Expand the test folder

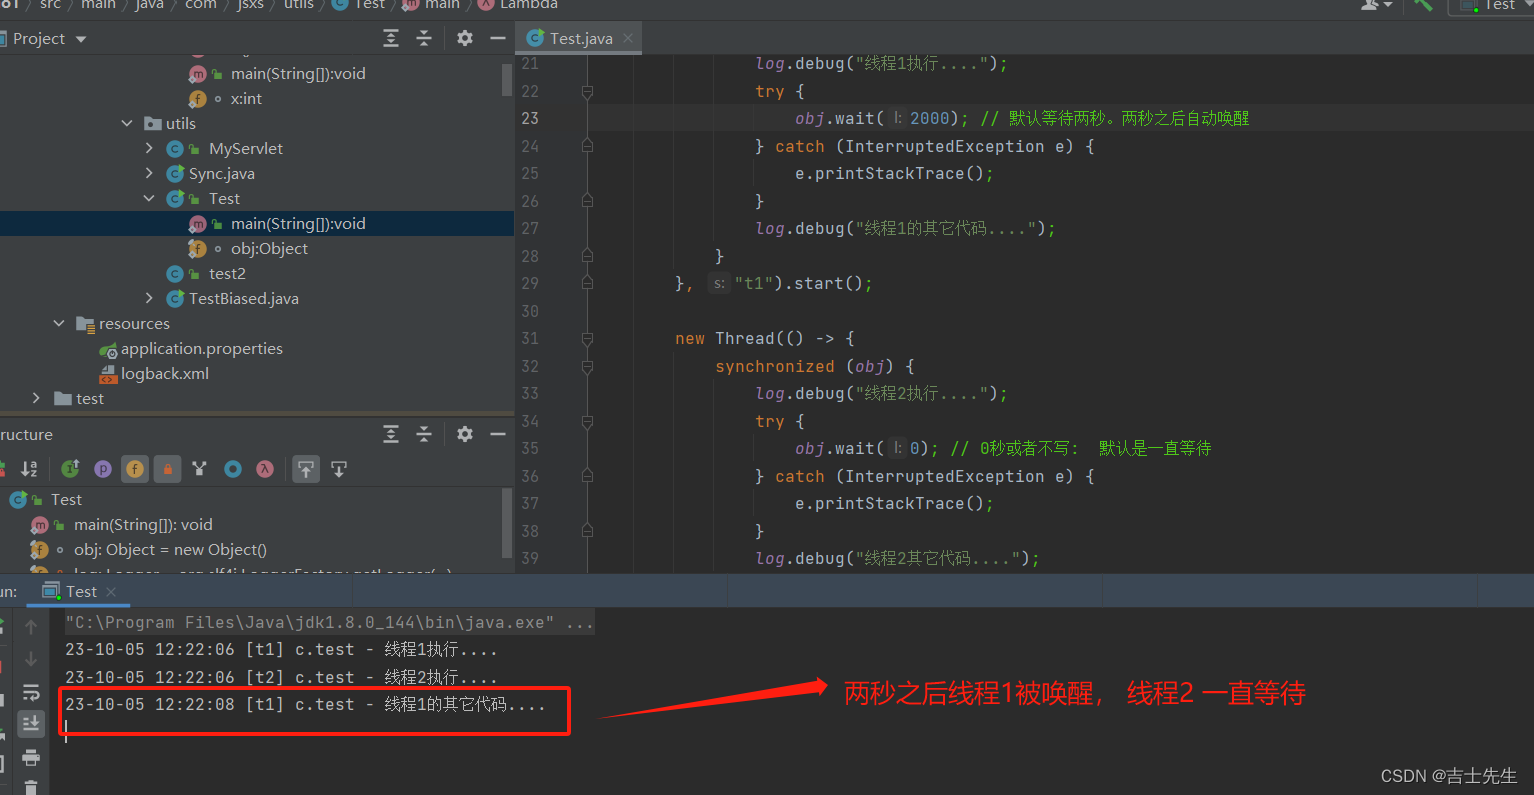tap(37, 399)
